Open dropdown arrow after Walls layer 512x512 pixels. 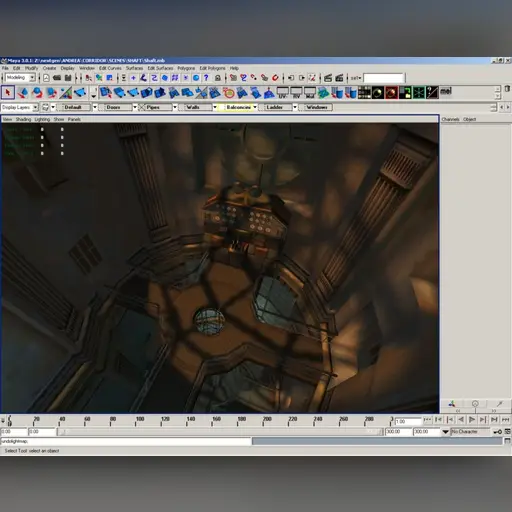pos(215,107)
